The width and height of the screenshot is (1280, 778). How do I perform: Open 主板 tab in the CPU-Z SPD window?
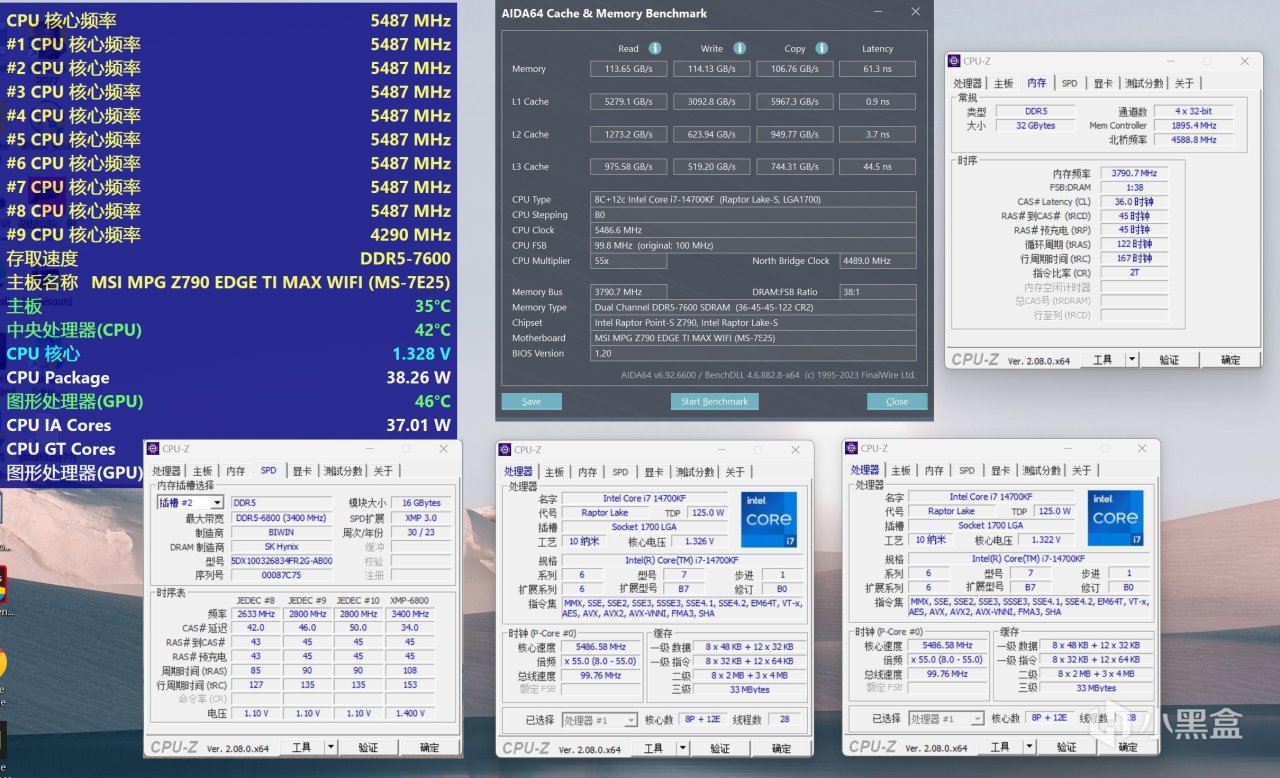point(202,471)
